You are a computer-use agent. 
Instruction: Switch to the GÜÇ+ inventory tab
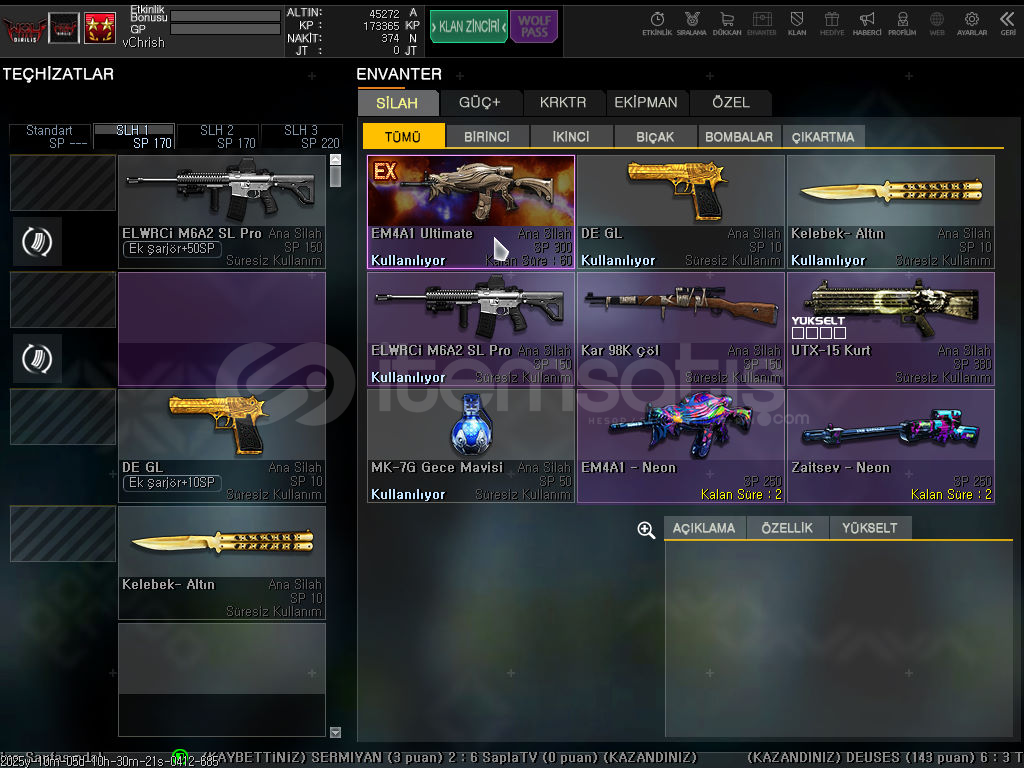(480, 103)
